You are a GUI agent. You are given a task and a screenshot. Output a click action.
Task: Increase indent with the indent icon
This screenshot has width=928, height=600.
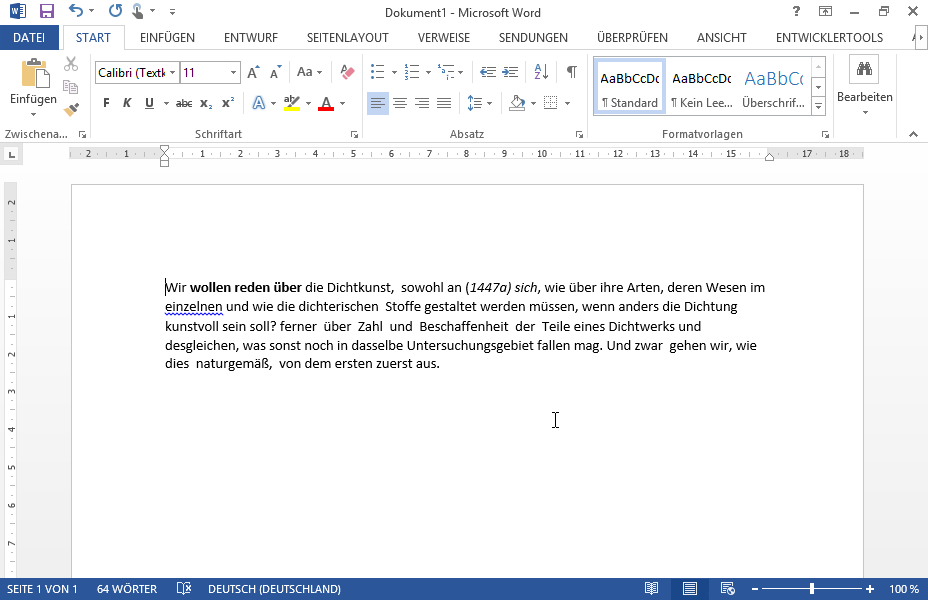(x=511, y=72)
